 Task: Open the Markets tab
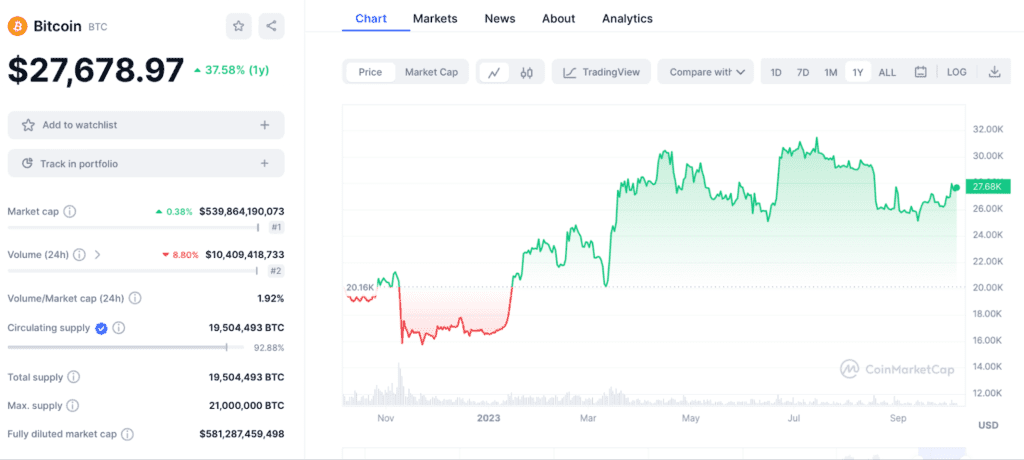[x=435, y=18]
